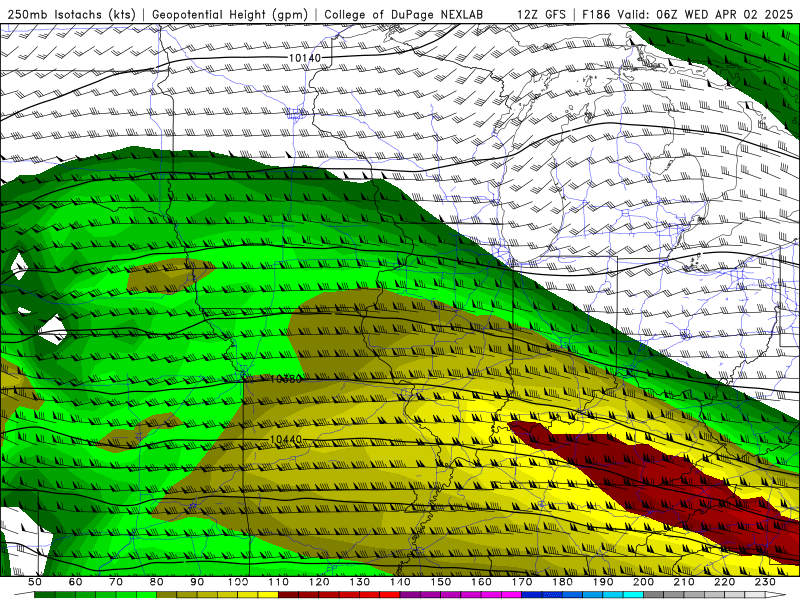Select the 50 value on the color scale

click(35, 582)
